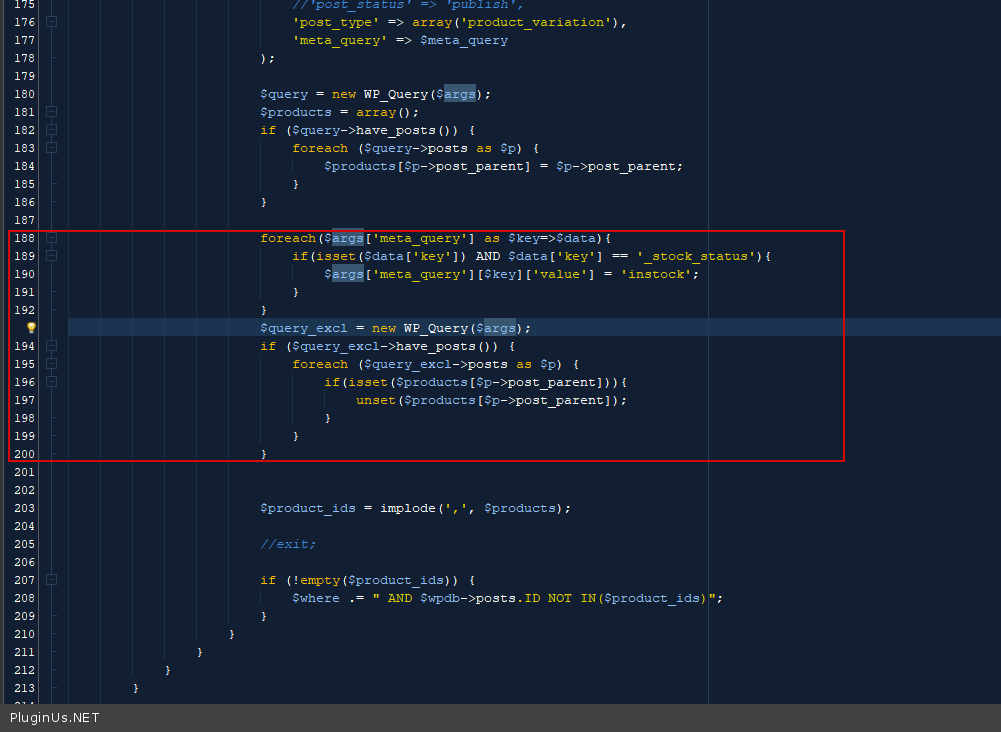Click line number 203 in the gutter
Image resolution: width=1001 pixels, height=732 pixels.
[x=24, y=508]
